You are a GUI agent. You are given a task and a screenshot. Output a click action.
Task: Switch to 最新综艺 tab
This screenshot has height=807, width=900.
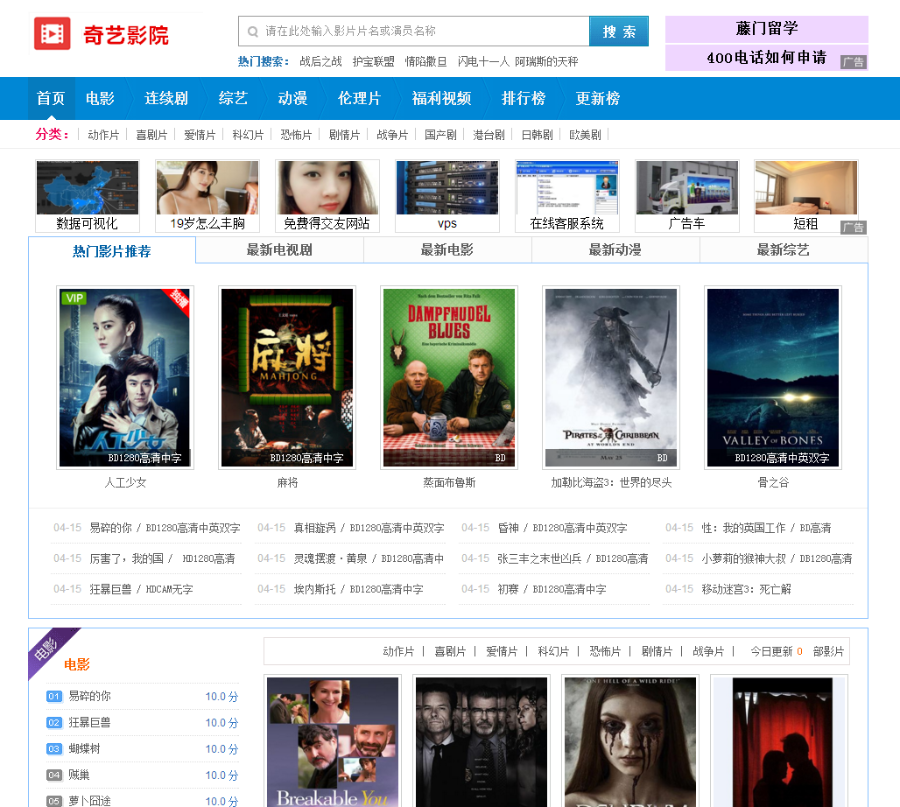783,250
